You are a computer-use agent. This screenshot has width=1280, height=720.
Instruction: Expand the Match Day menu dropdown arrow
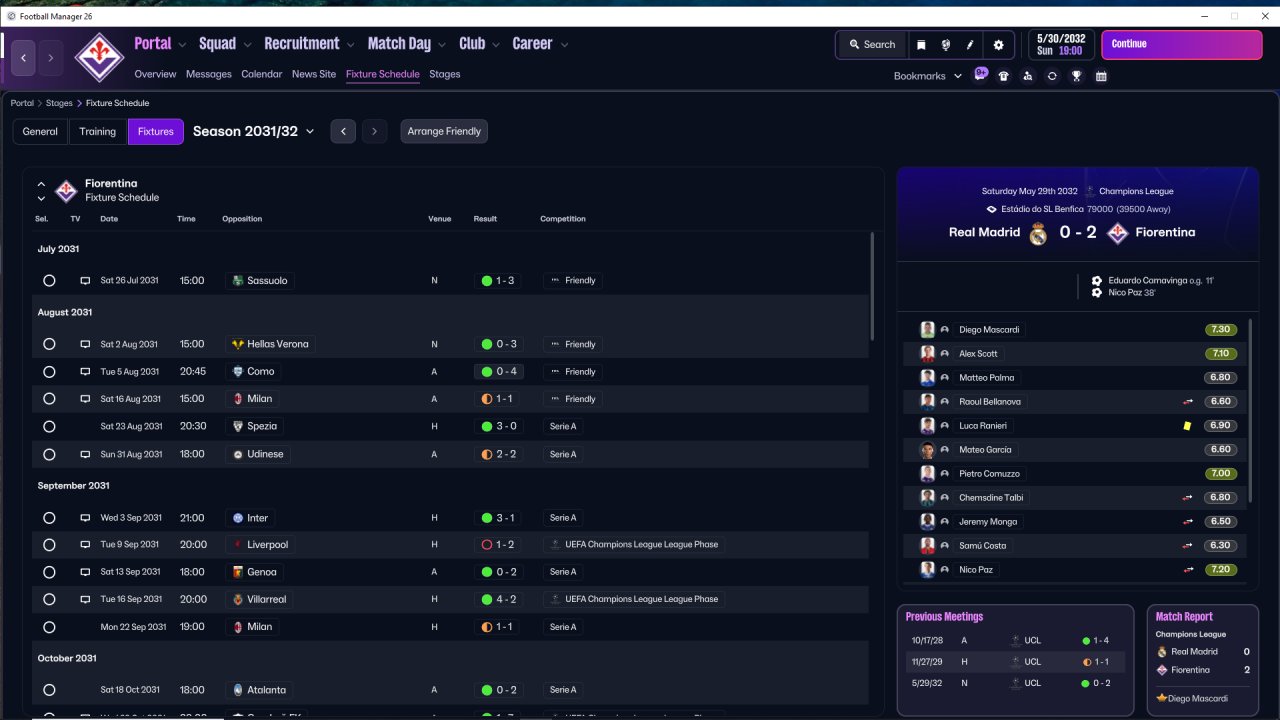442,45
